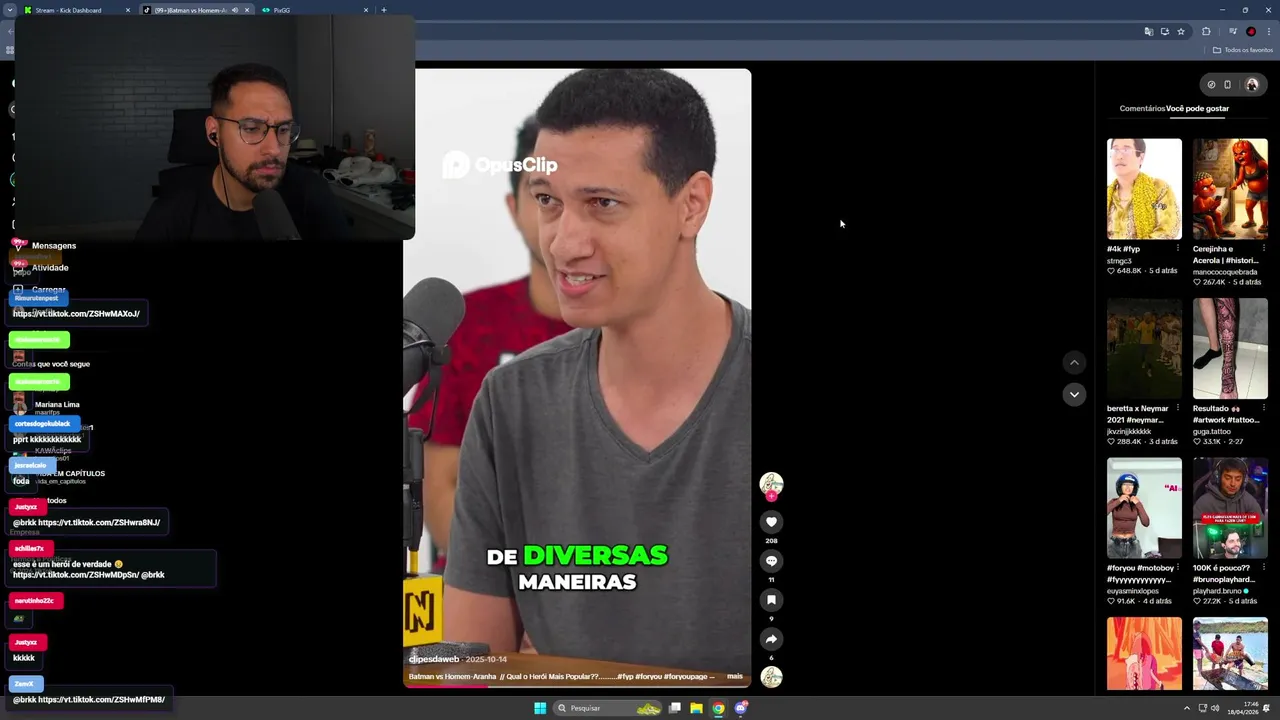1280x720 pixels.
Task: Open the motoboy helmet video thumbnail
Action: [x=1144, y=508]
